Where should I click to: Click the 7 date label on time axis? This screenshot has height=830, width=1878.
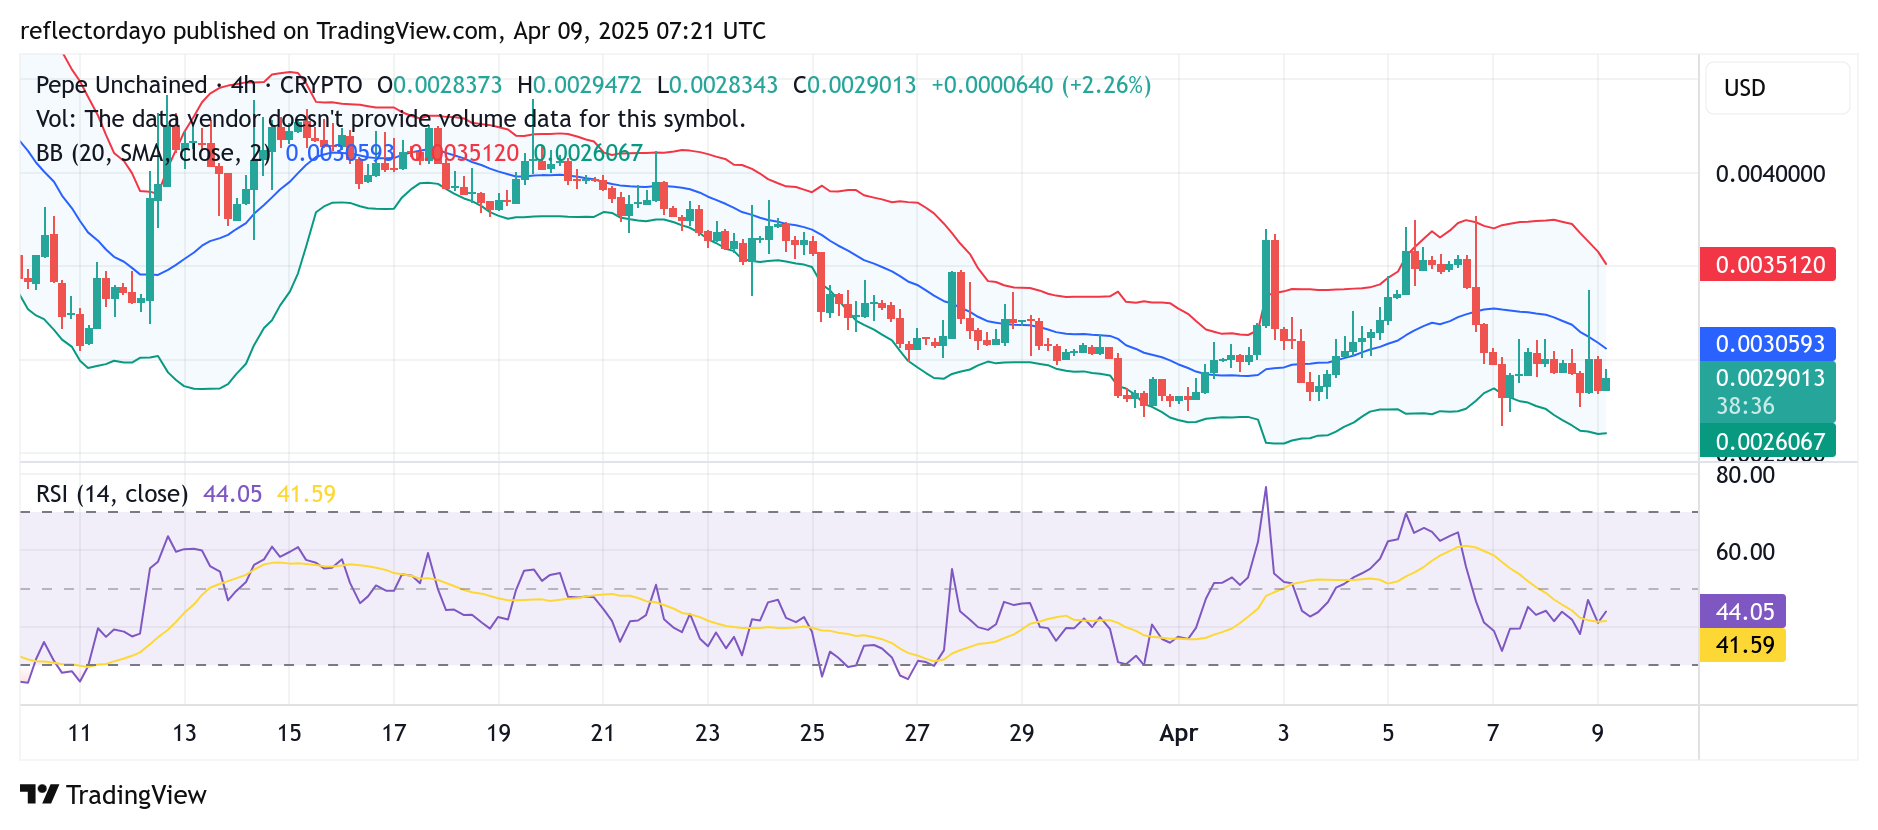point(1493,733)
